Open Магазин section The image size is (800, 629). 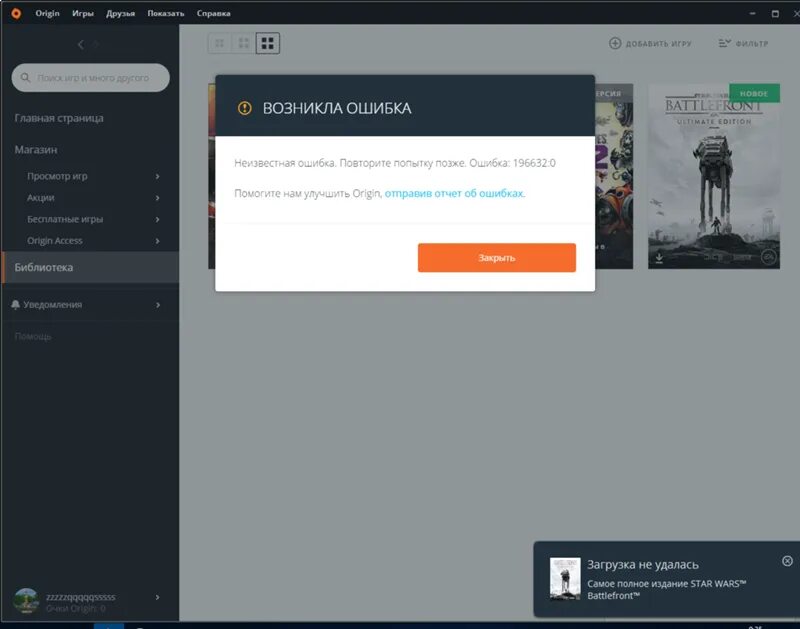pos(36,149)
